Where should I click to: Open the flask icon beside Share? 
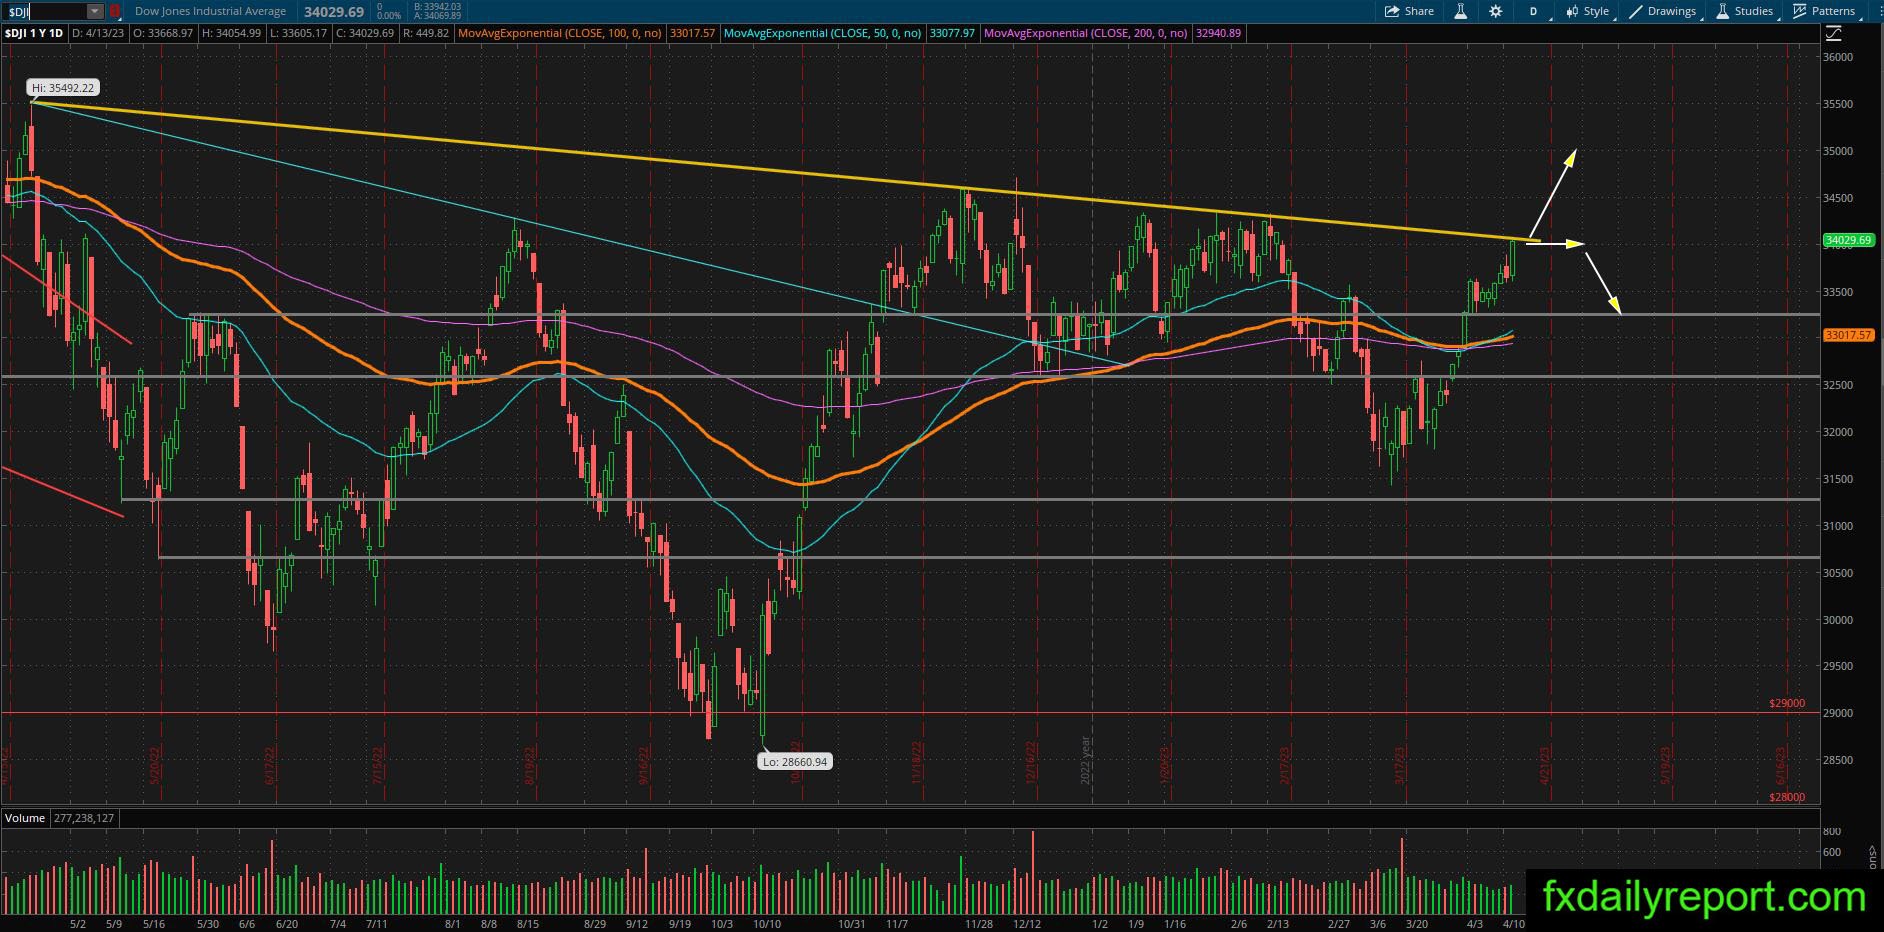tap(1461, 11)
